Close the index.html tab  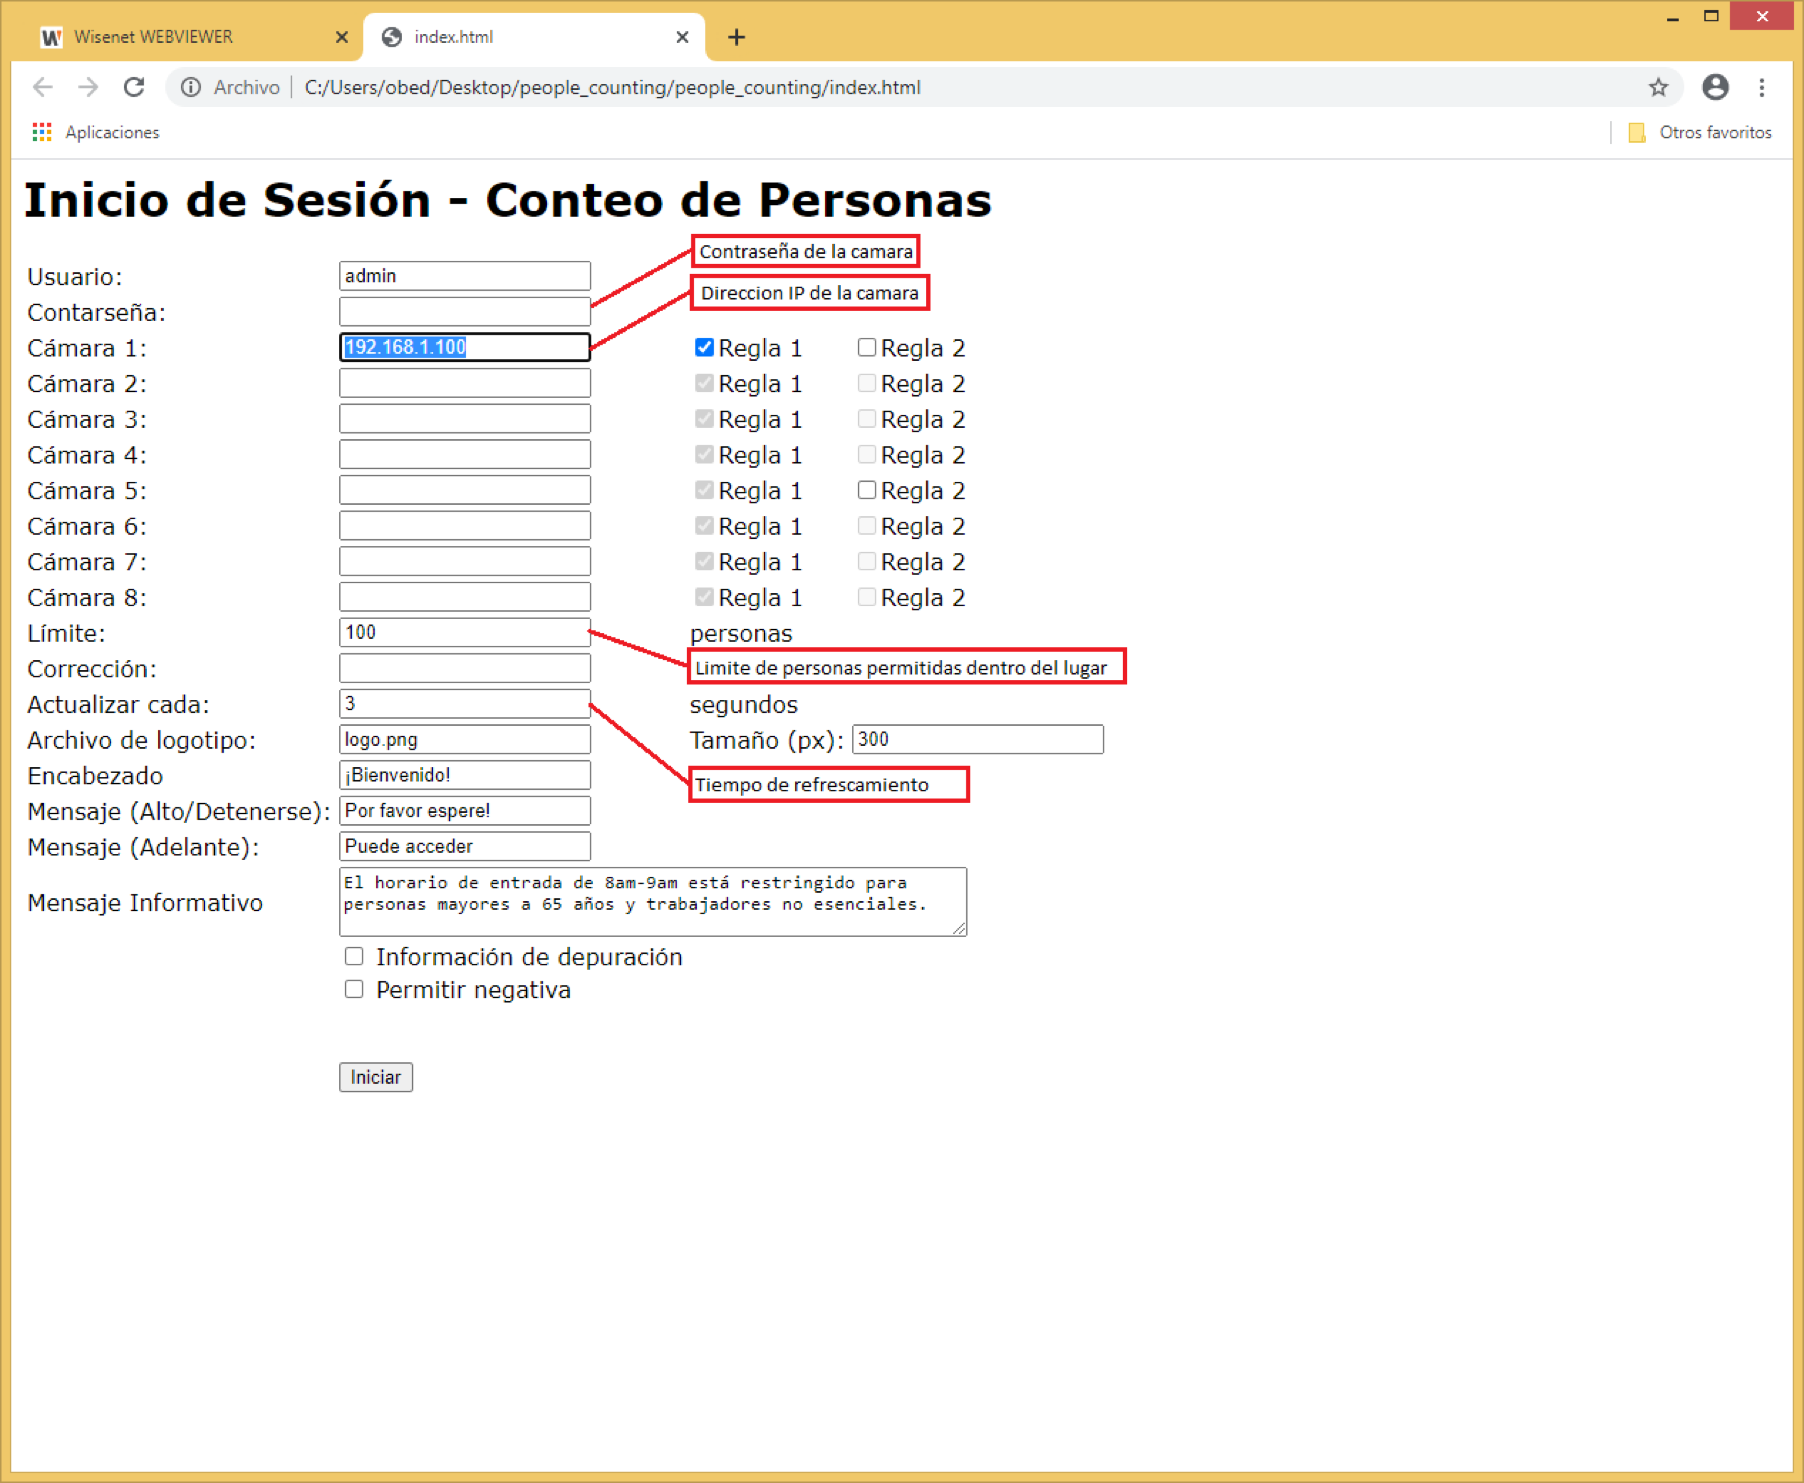[x=682, y=37]
